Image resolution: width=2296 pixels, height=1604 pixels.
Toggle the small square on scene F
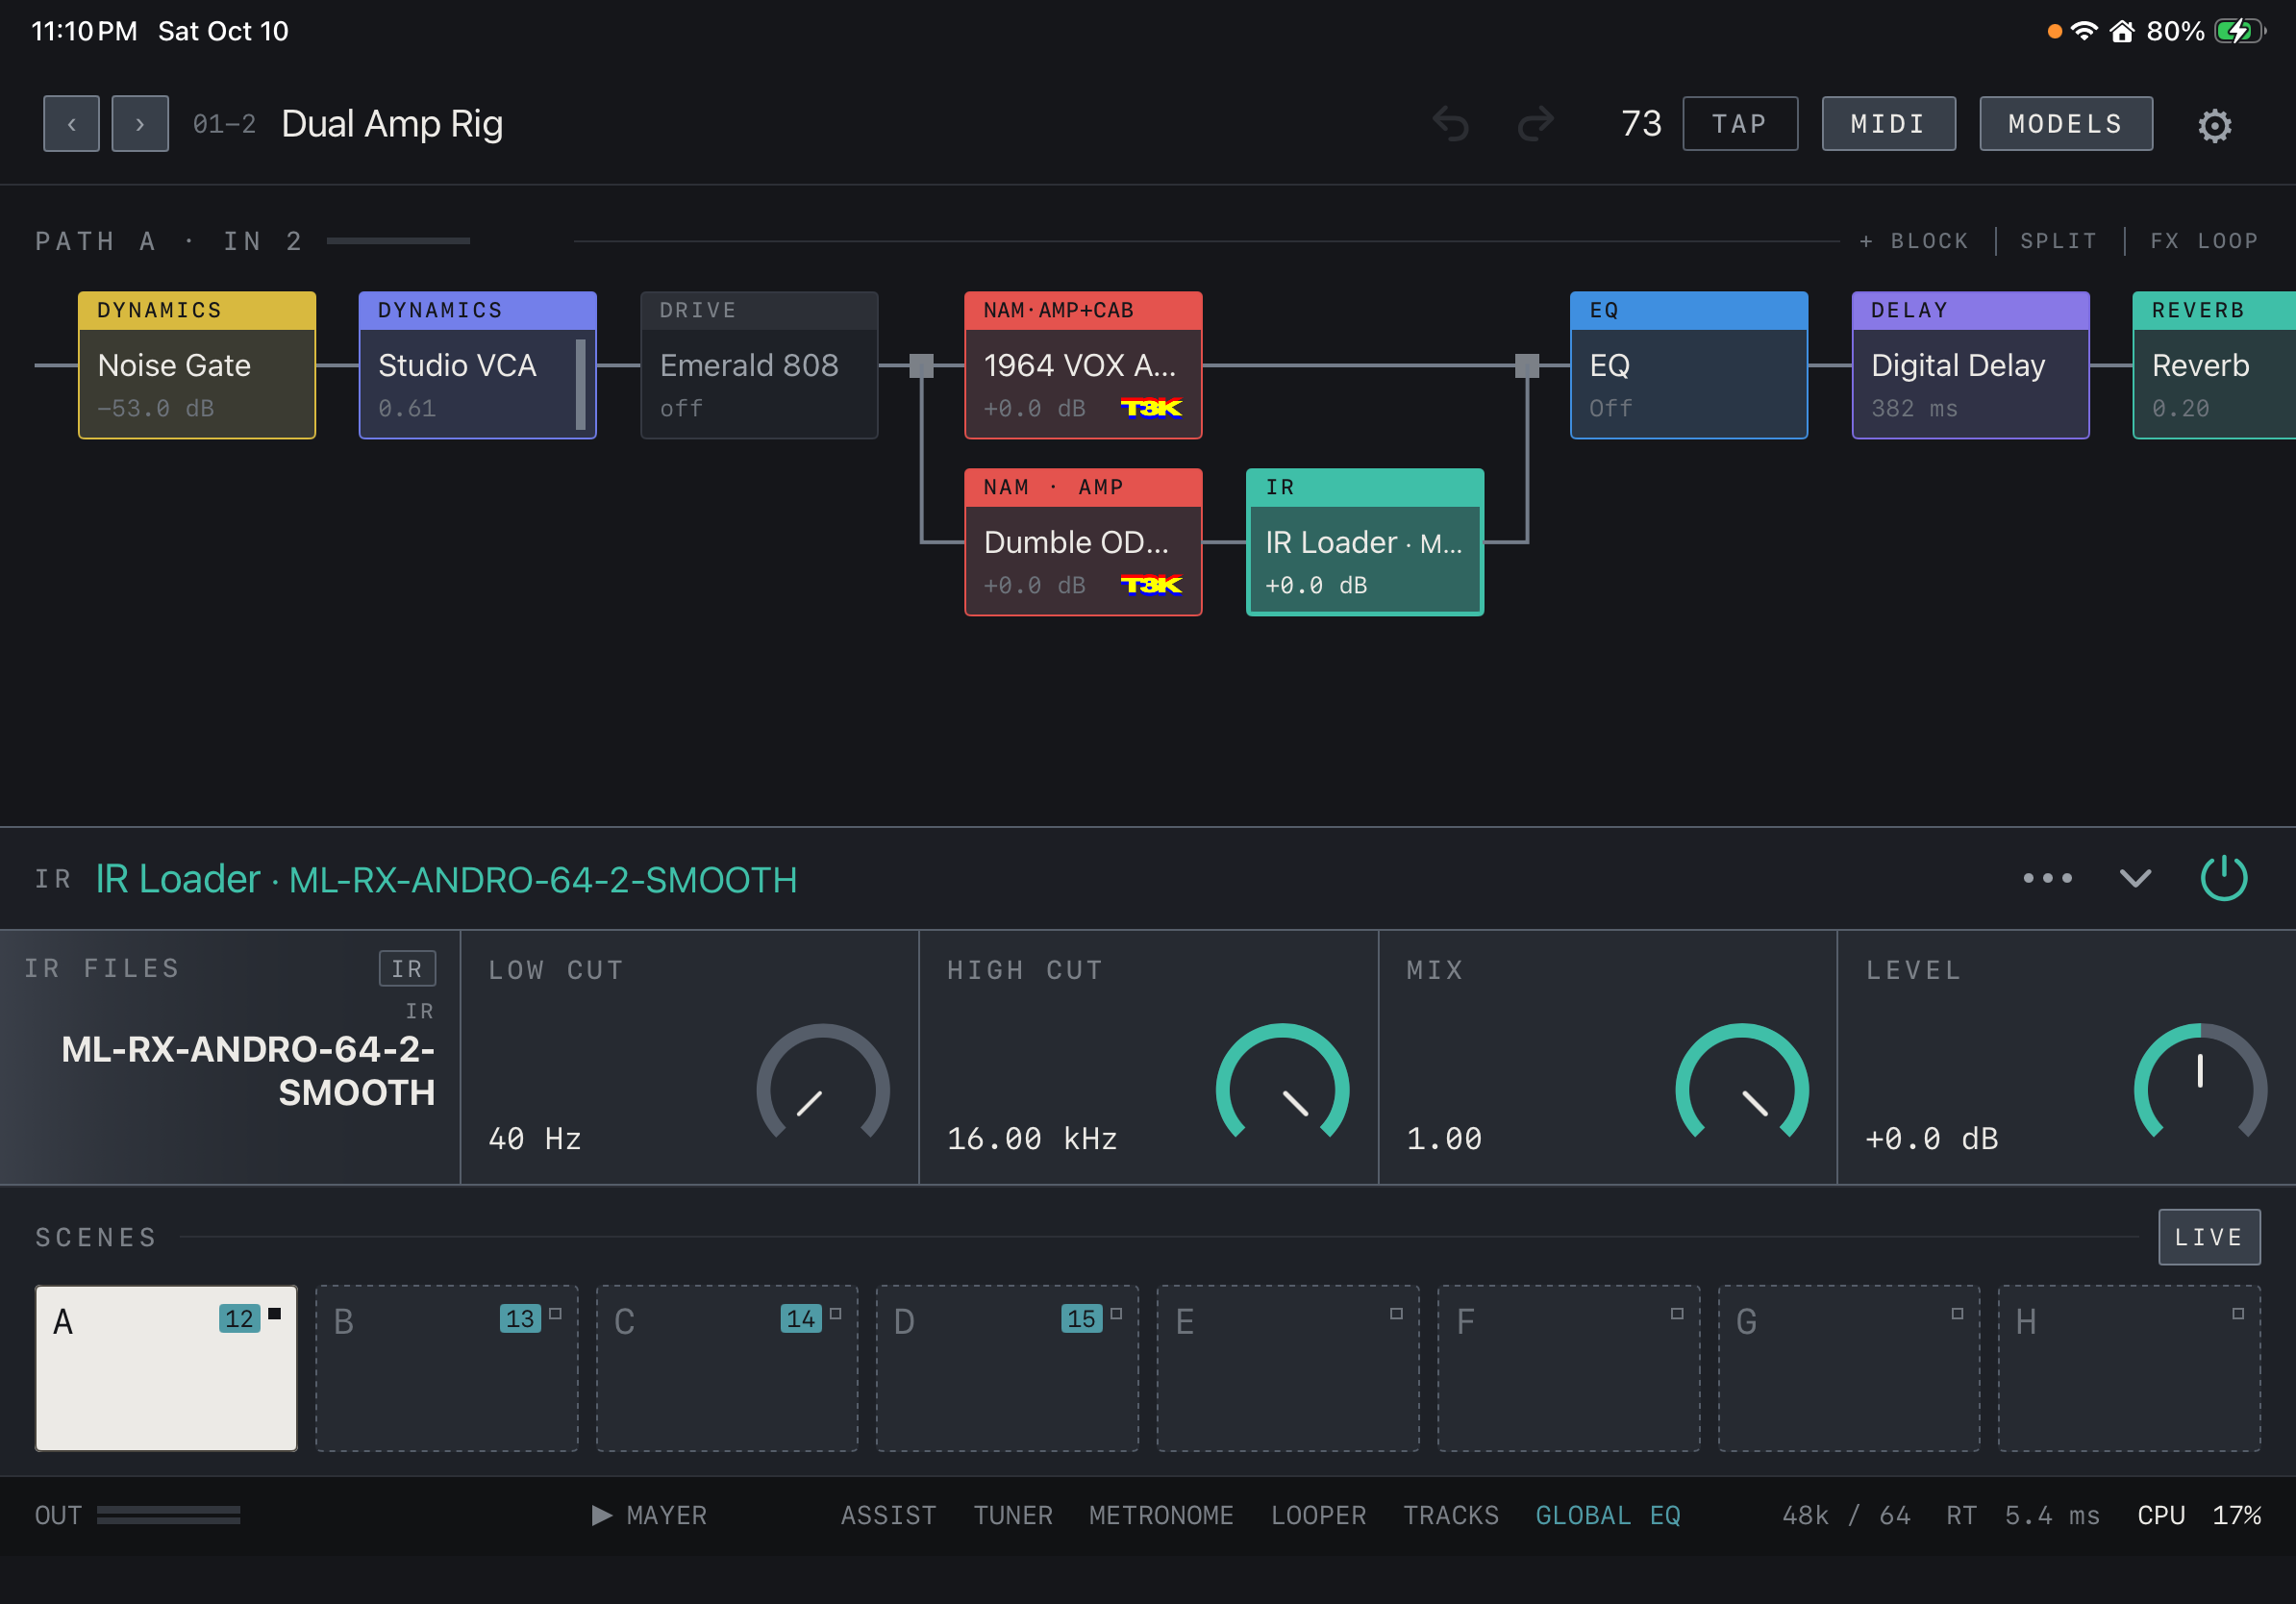point(1677,1314)
